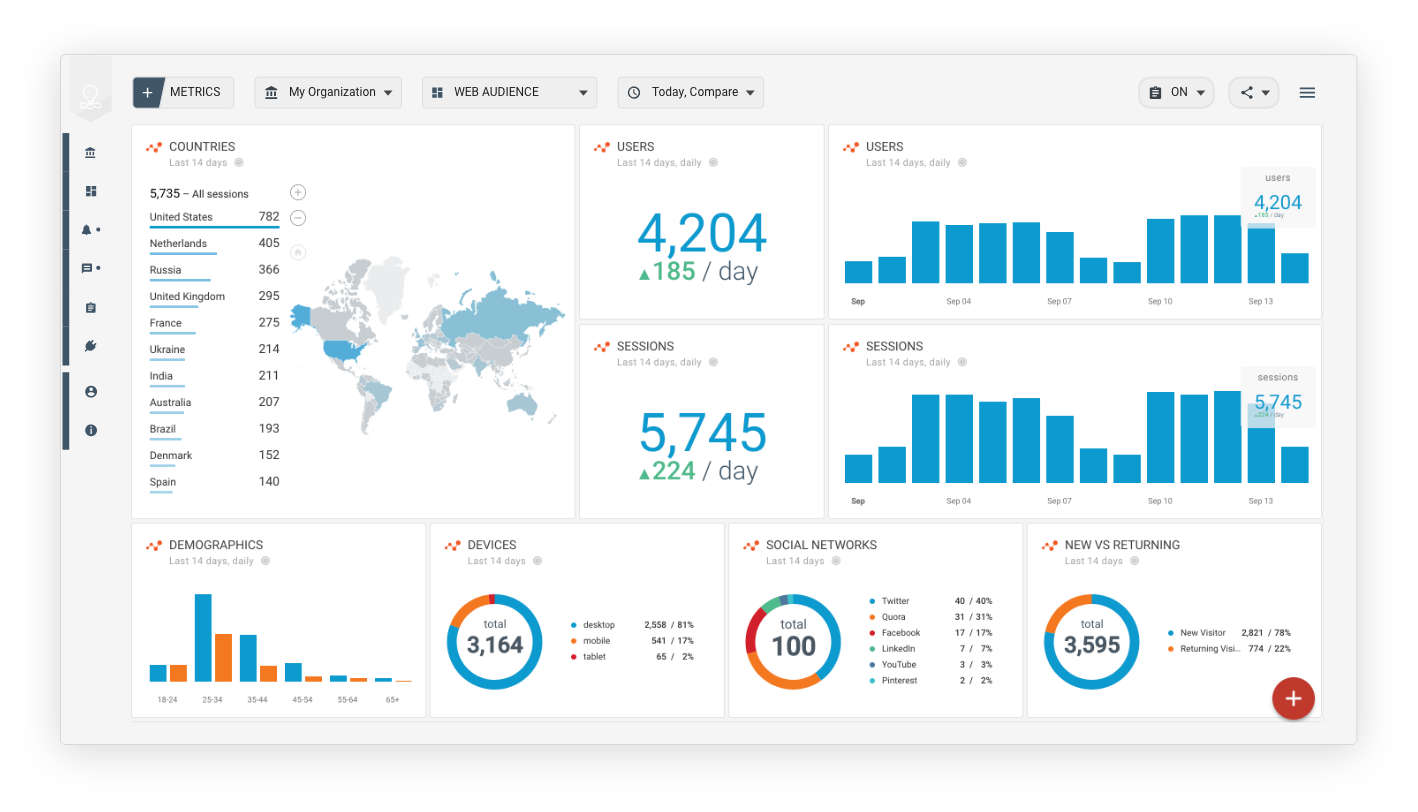Click the info icon in sidebar
This screenshot has width=1418, height=812.
pos(91,430)
